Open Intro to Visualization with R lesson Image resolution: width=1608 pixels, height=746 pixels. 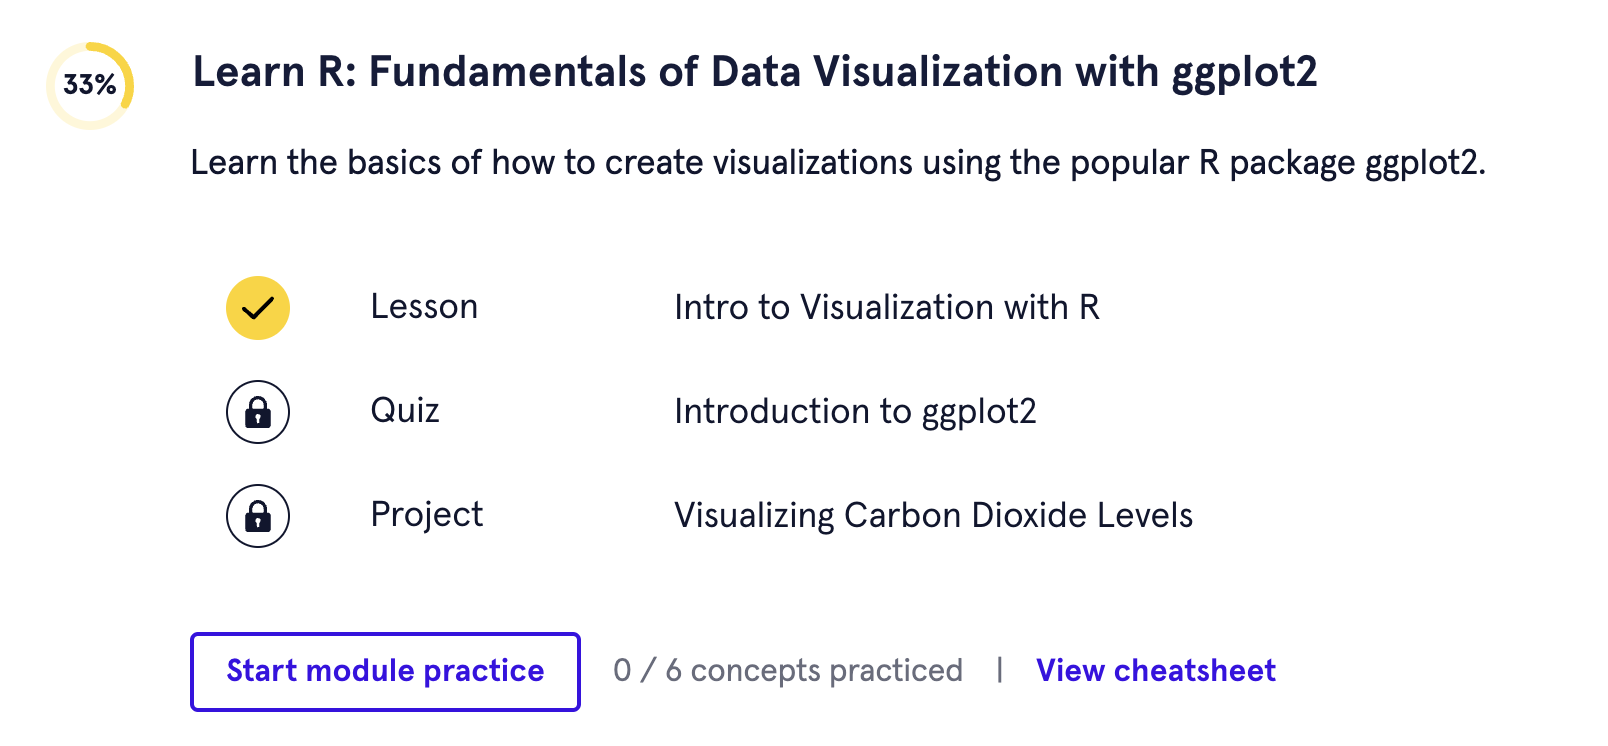point(886,307)
